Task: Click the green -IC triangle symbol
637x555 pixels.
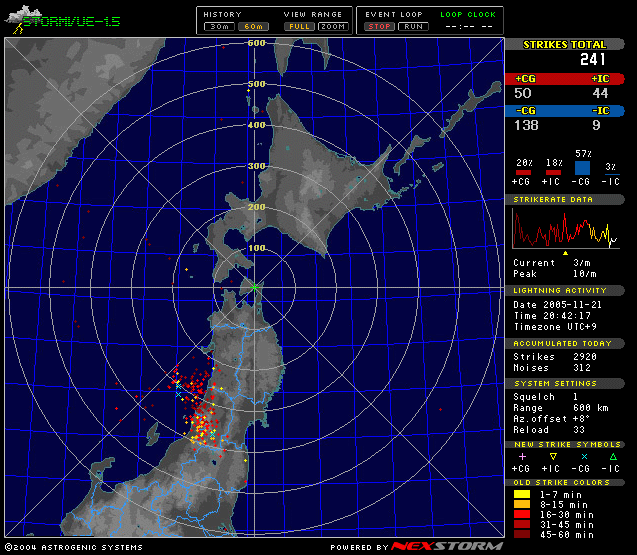Action: click(x=611, y=455)
